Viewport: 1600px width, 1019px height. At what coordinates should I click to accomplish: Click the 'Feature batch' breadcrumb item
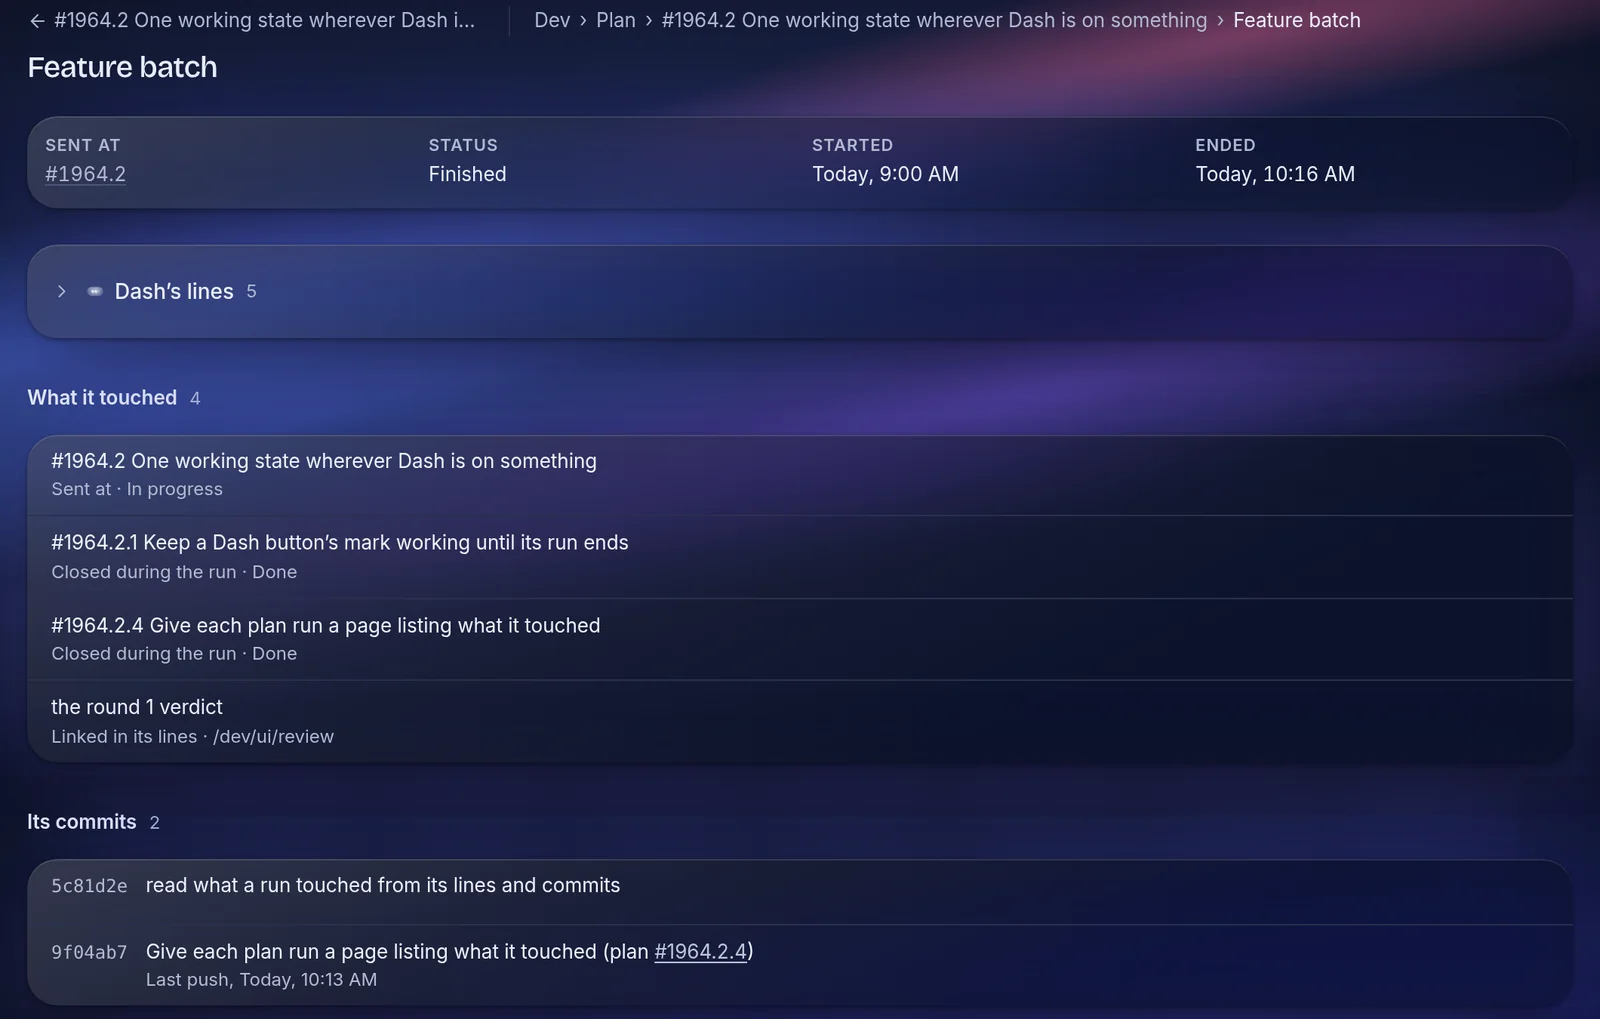coord(1296,20)
